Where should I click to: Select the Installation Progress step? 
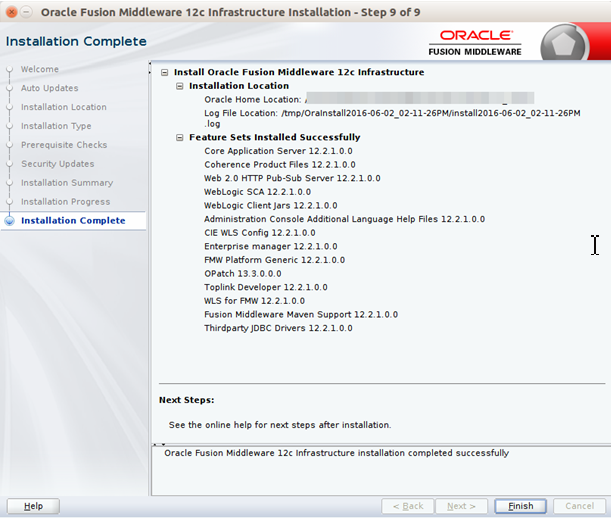65,202
